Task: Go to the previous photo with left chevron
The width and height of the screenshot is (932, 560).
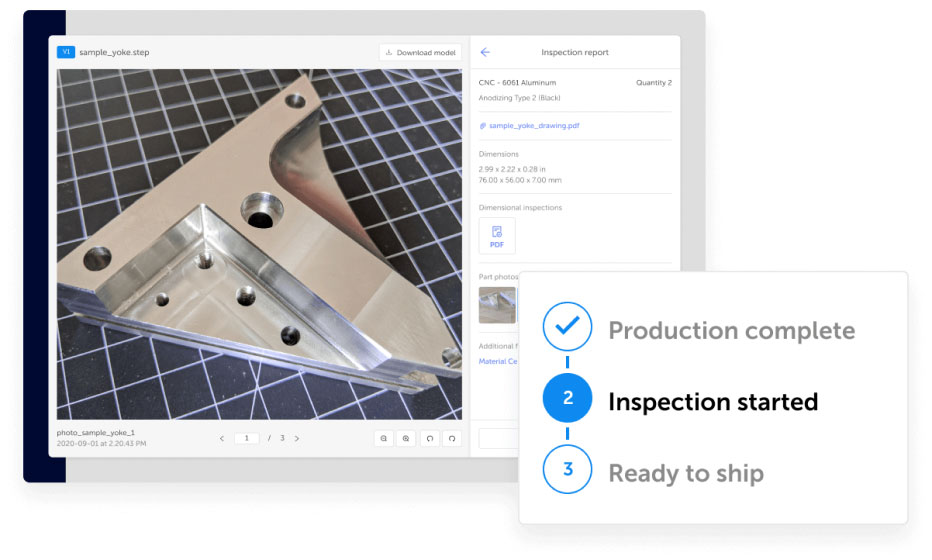Action: 222,438
